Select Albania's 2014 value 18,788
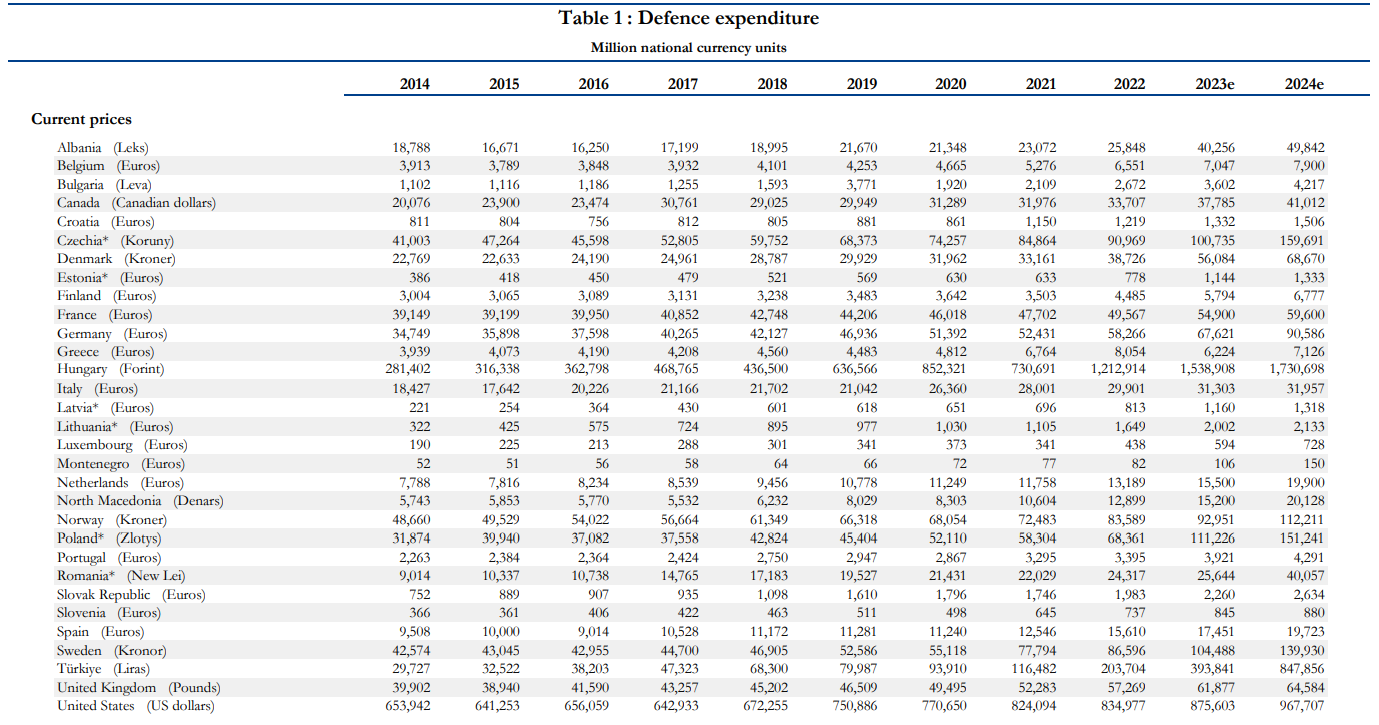 412,148
